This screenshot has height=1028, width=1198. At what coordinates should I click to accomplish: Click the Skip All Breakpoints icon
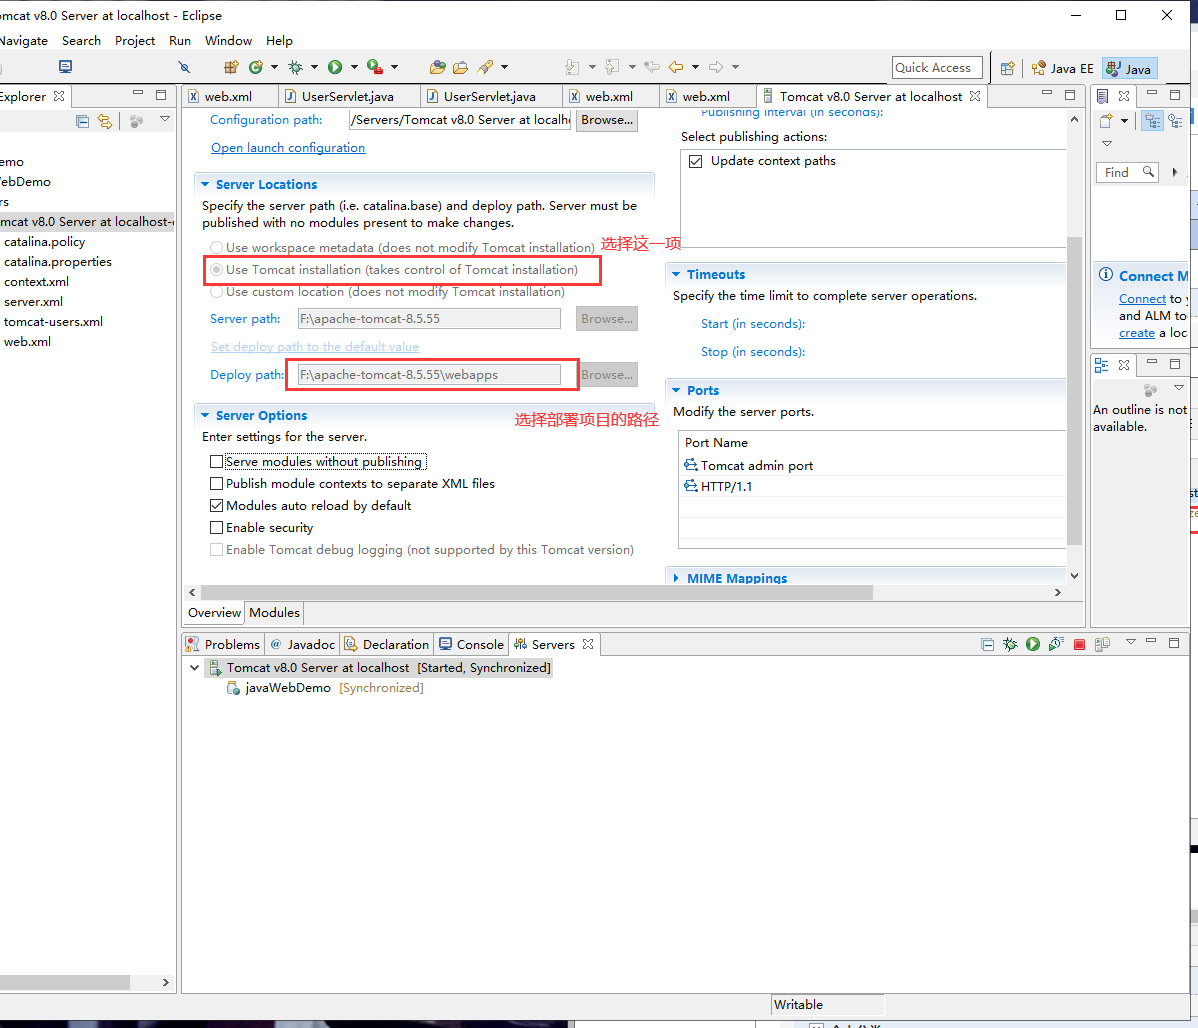pos(184,67)
